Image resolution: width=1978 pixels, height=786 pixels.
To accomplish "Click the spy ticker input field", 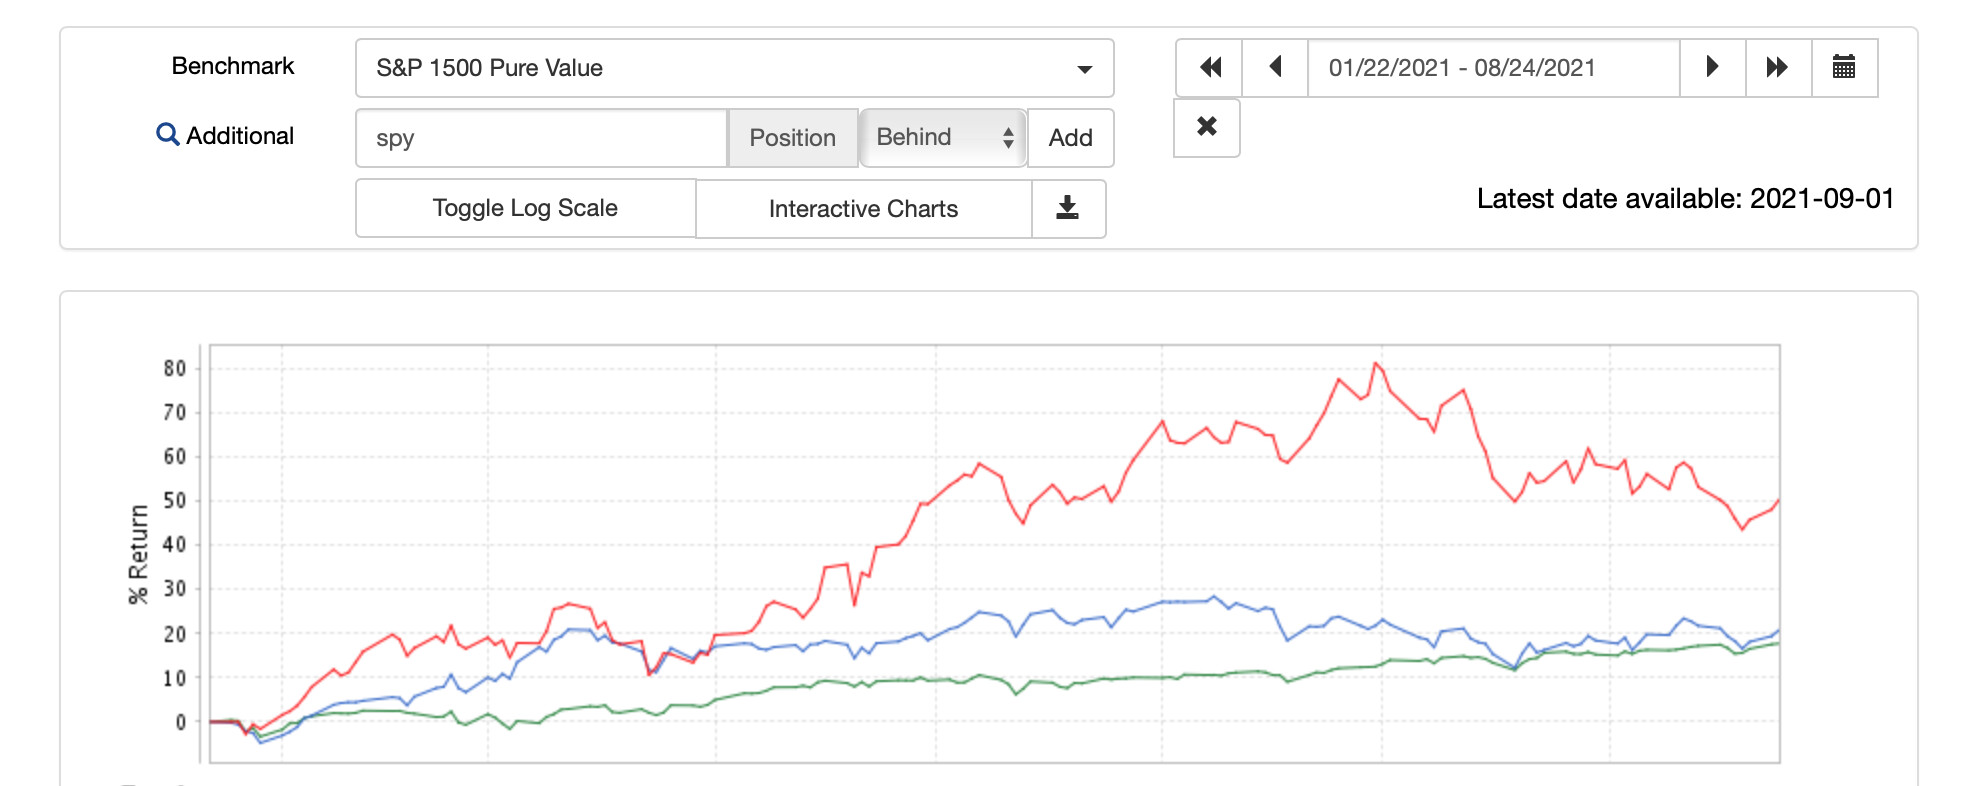I will coord(541,137).
